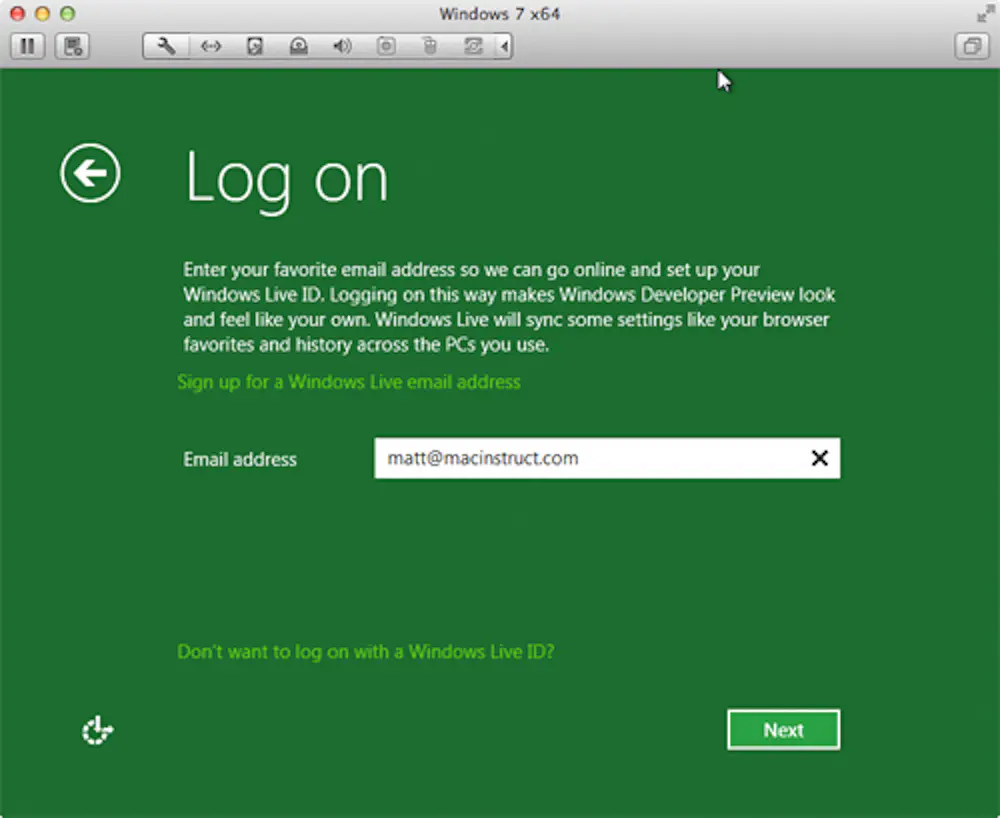Click the hard disk icon in toolbar
Image resolution: width=1000 pixels, height=818 pixels.
(x=254, y=46)
